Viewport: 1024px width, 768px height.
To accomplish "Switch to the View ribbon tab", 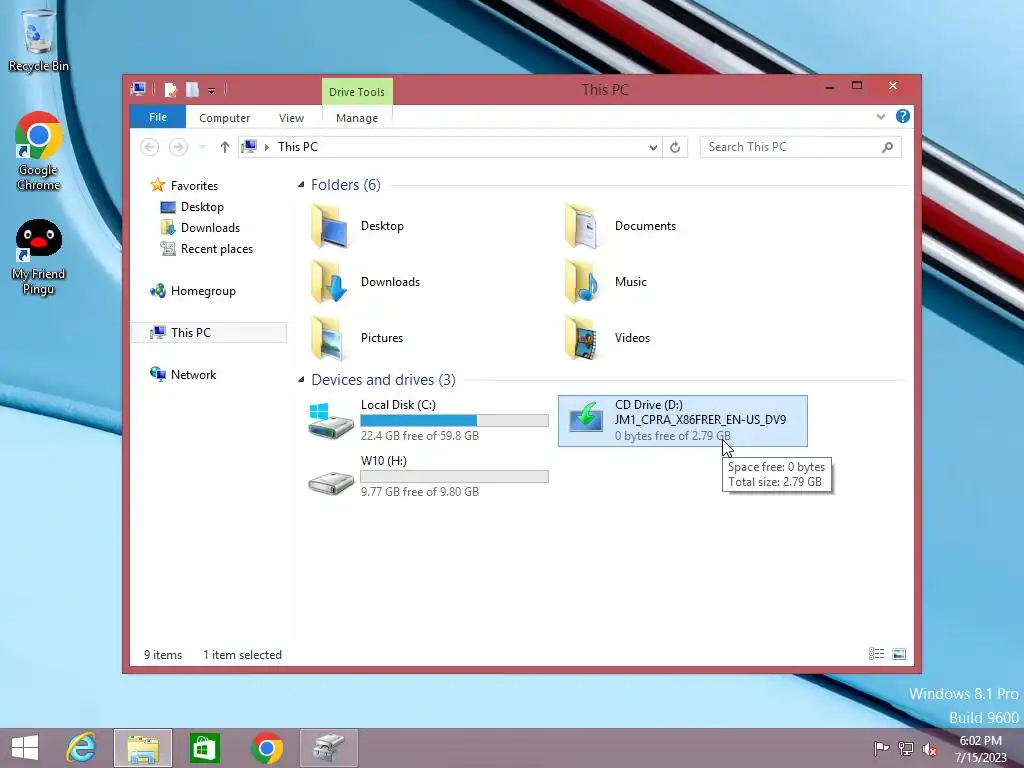I will (x=291, y=118).
